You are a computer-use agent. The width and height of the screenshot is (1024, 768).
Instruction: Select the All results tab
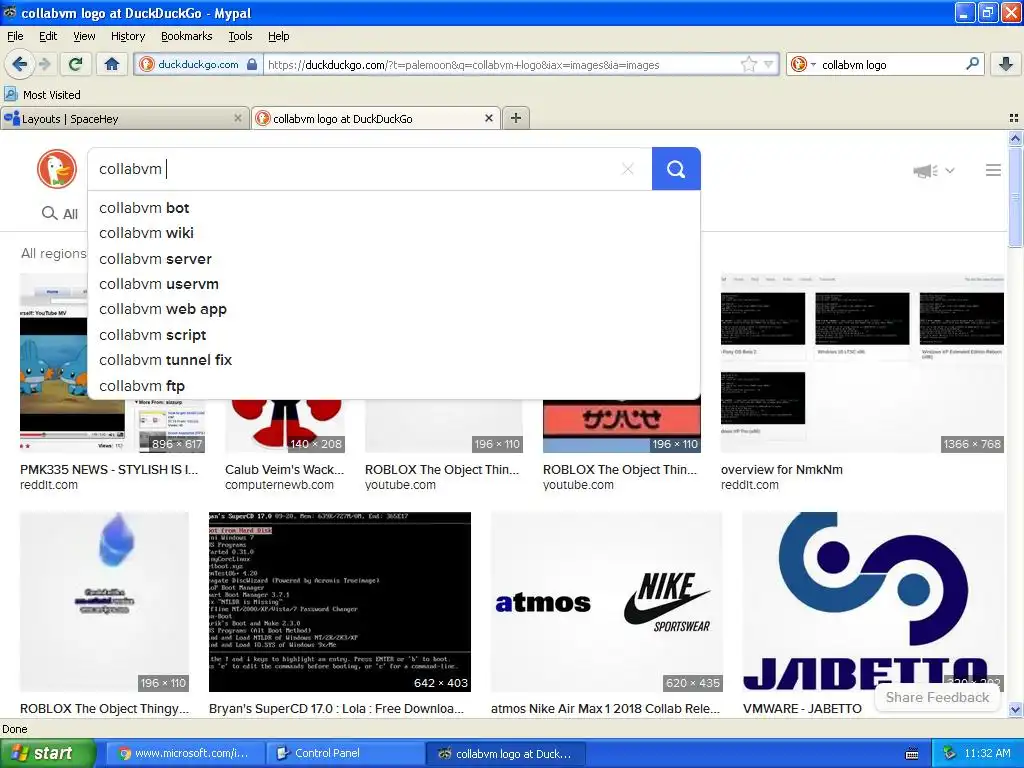coord(60,214)
